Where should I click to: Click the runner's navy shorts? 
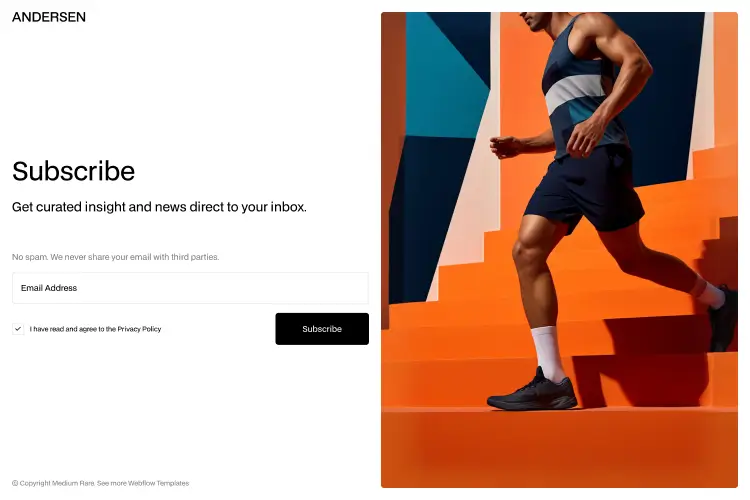pyautogui.click(x=586, y=189)
